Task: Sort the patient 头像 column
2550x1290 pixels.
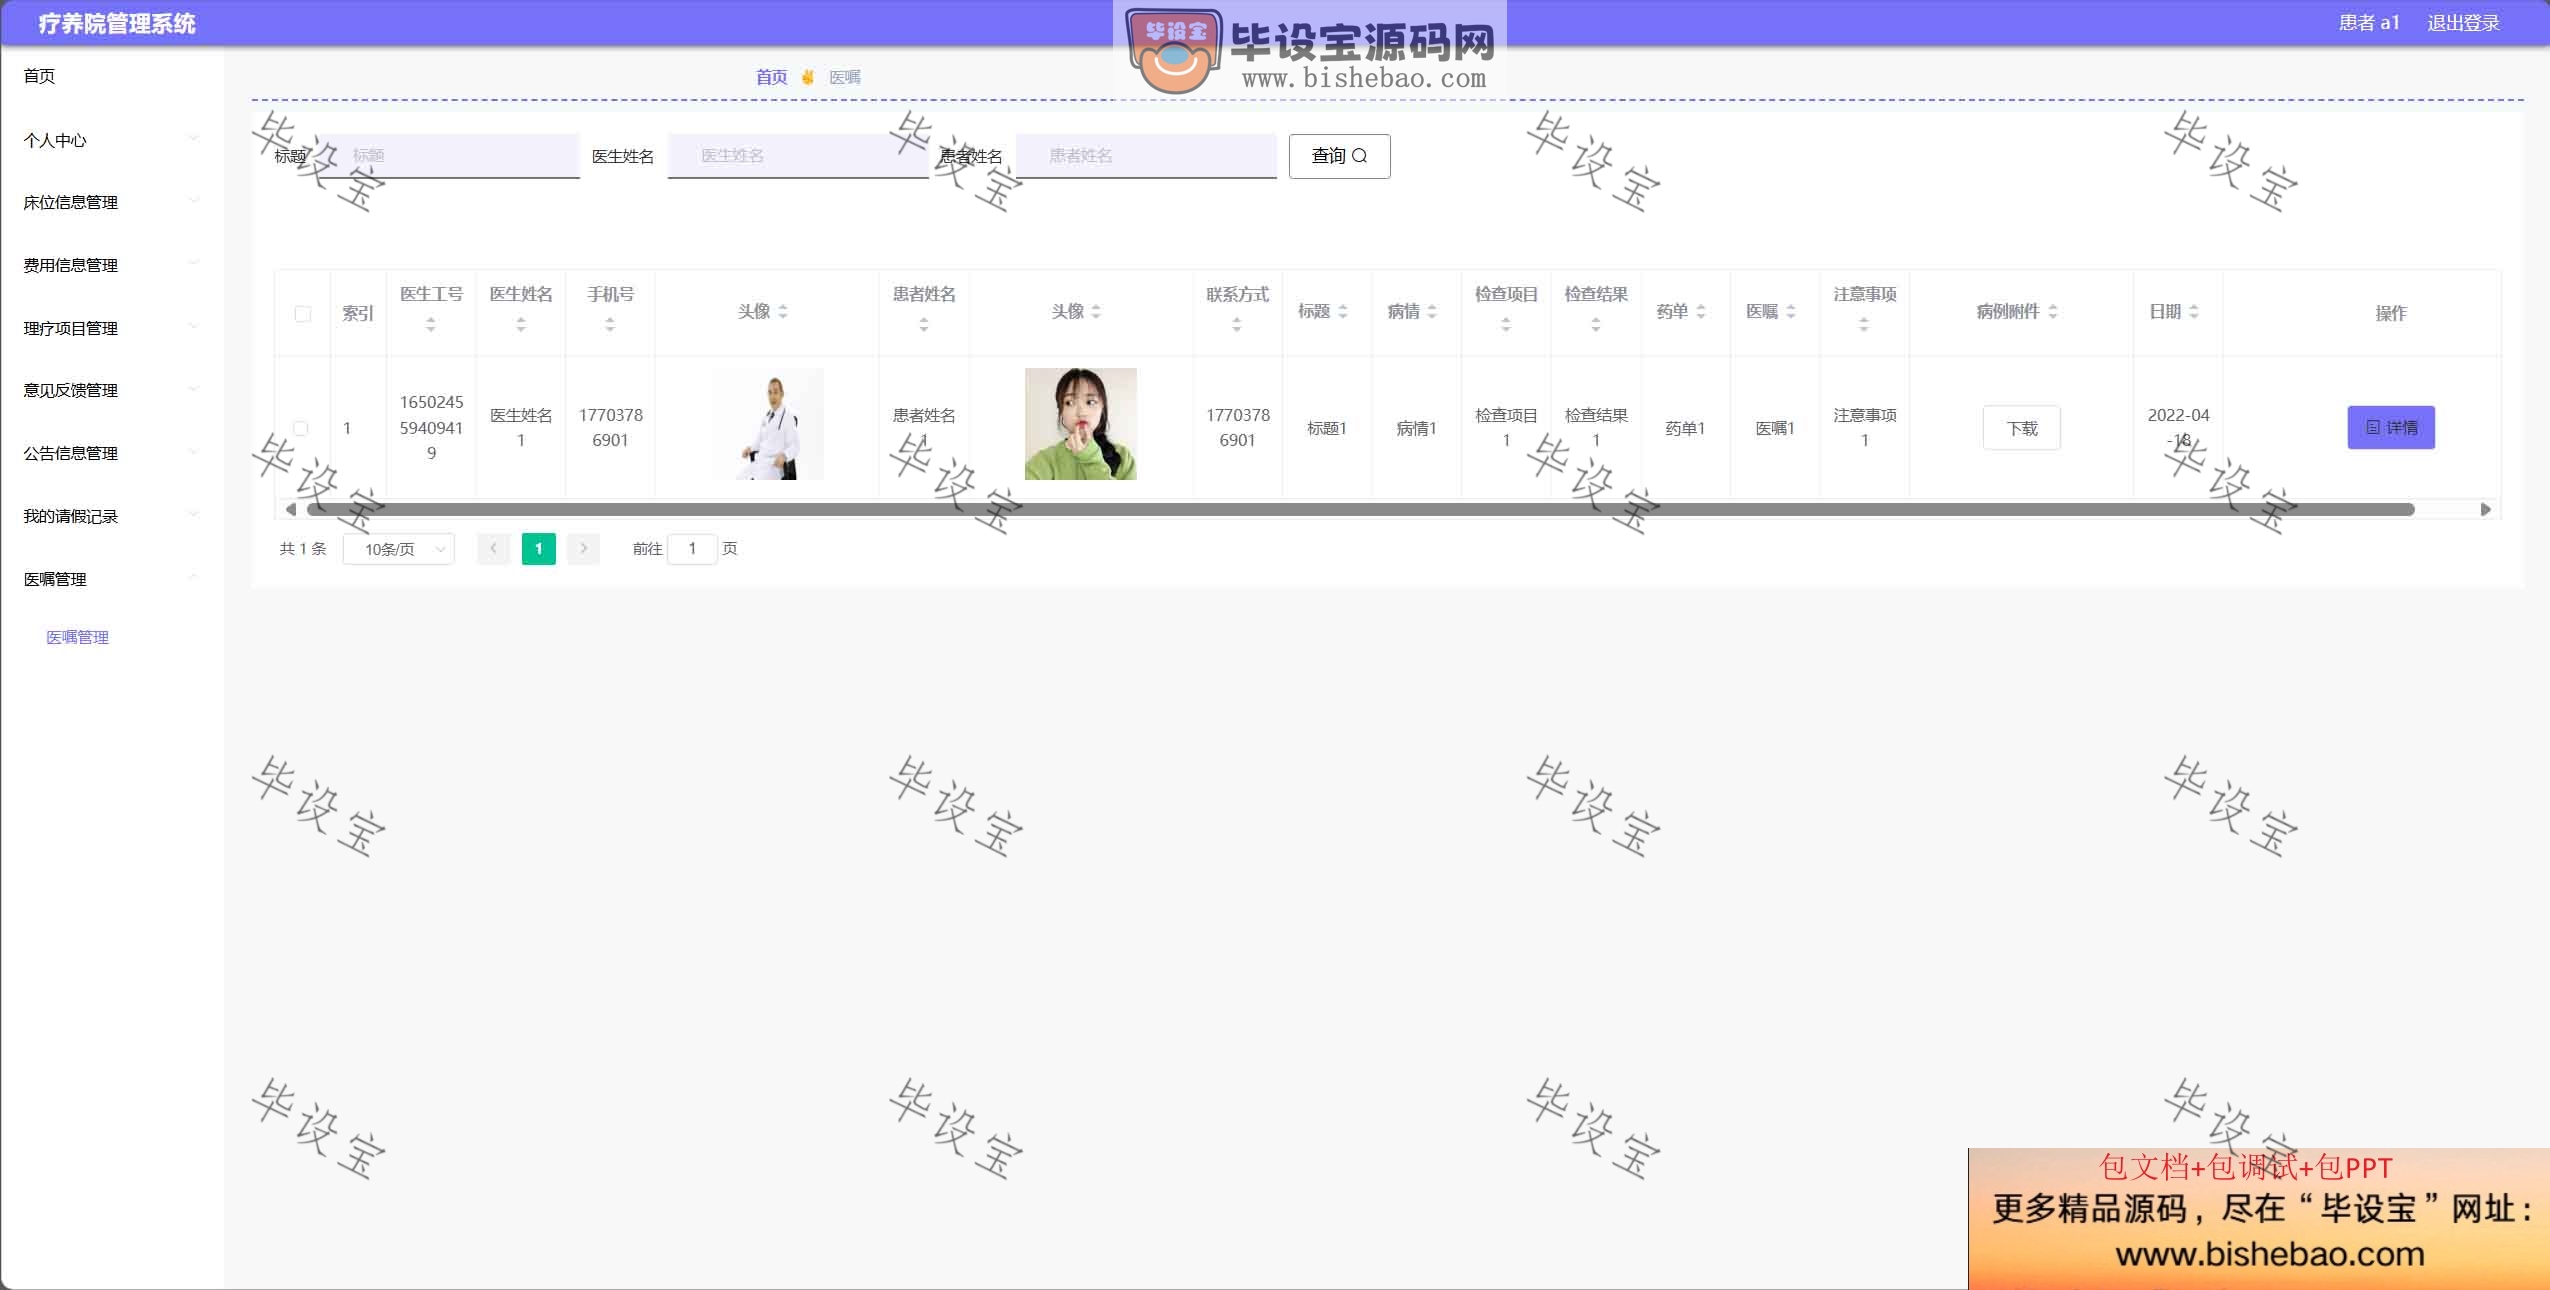Action: tap(1096, 312)
